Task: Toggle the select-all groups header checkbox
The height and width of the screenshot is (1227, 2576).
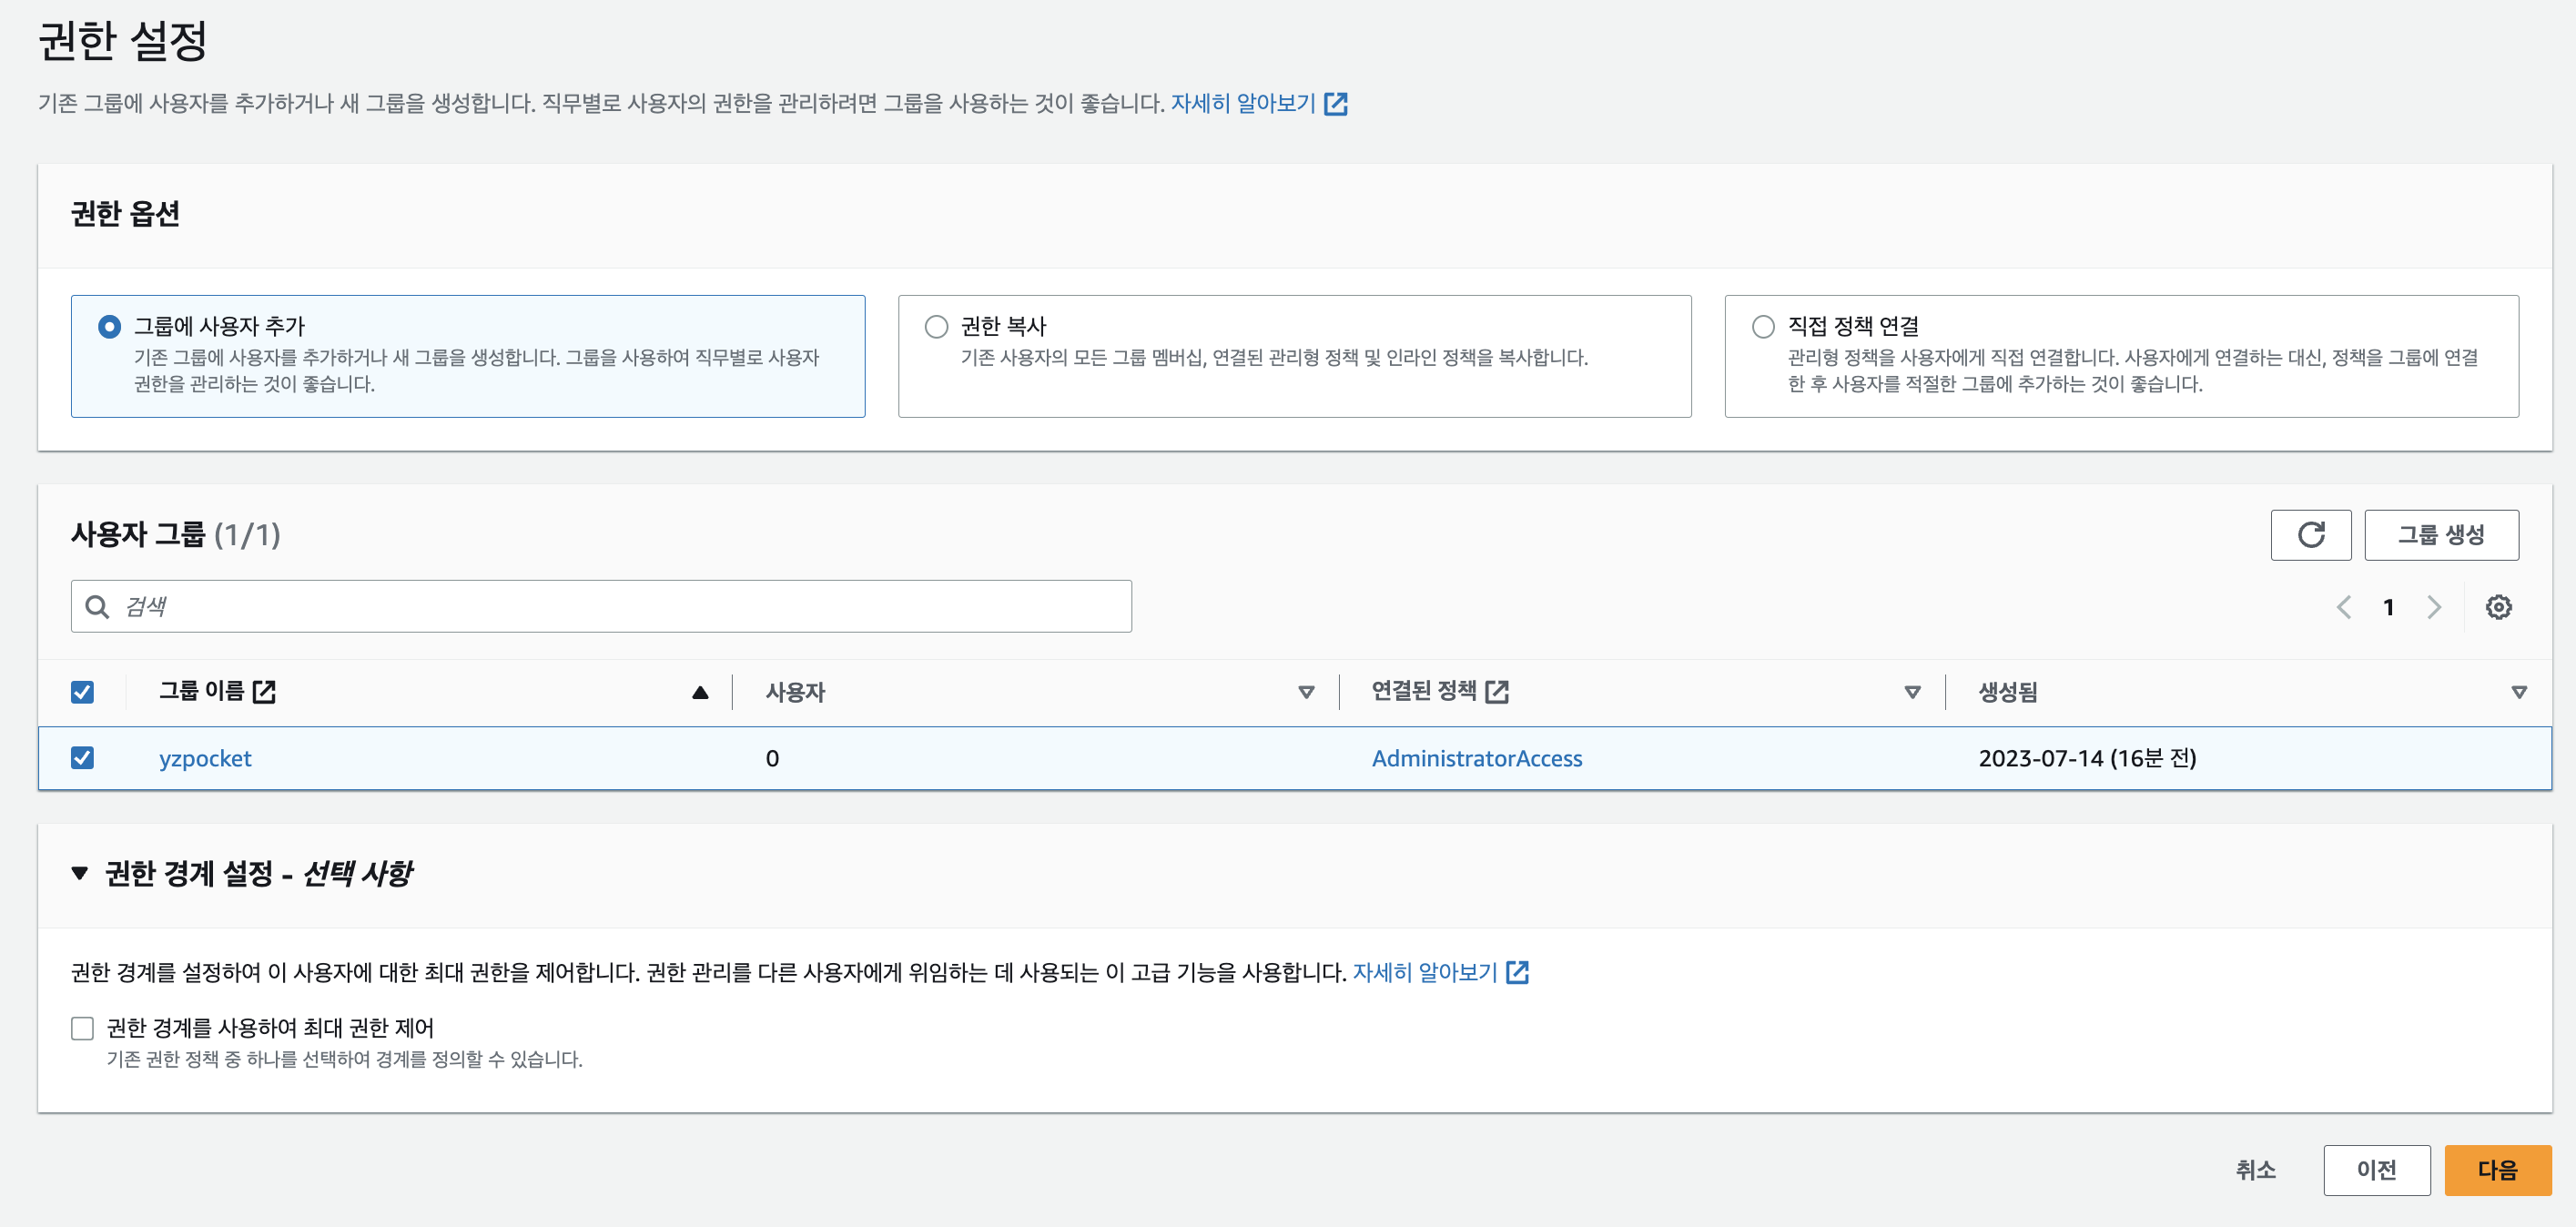Action: pyautogui.click(x=83, y=692)
